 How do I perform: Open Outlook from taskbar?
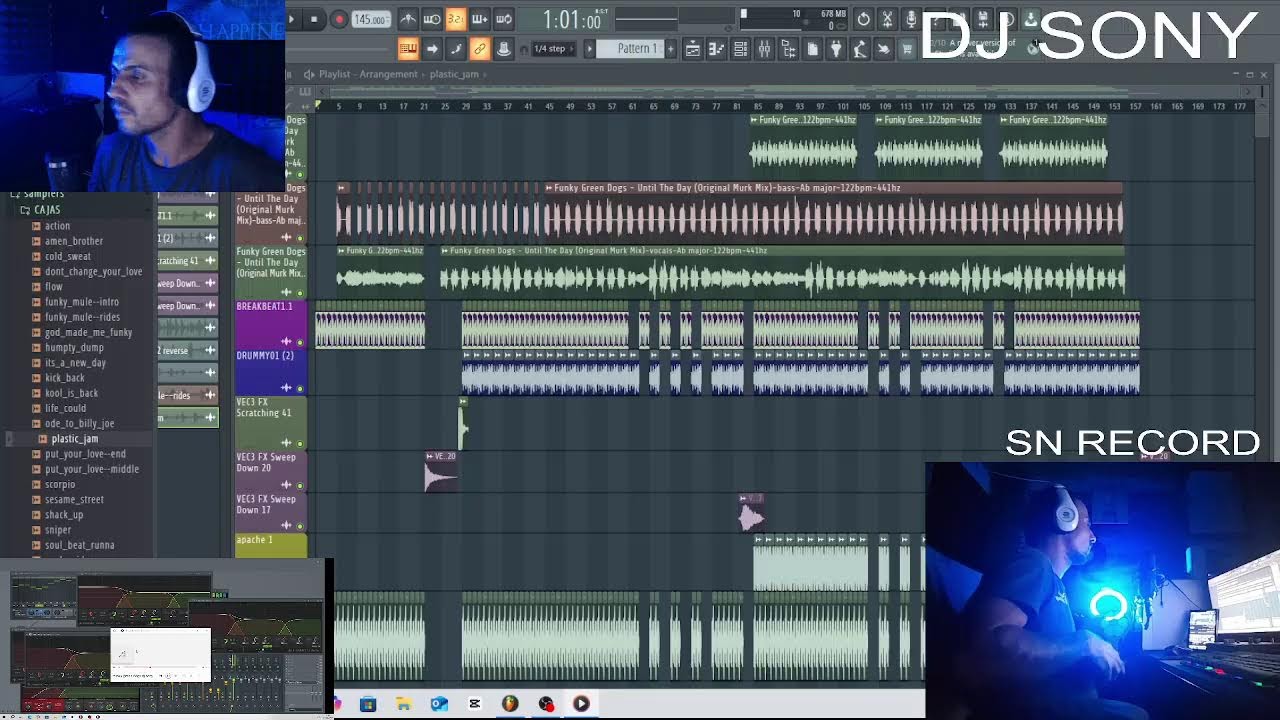439,704
